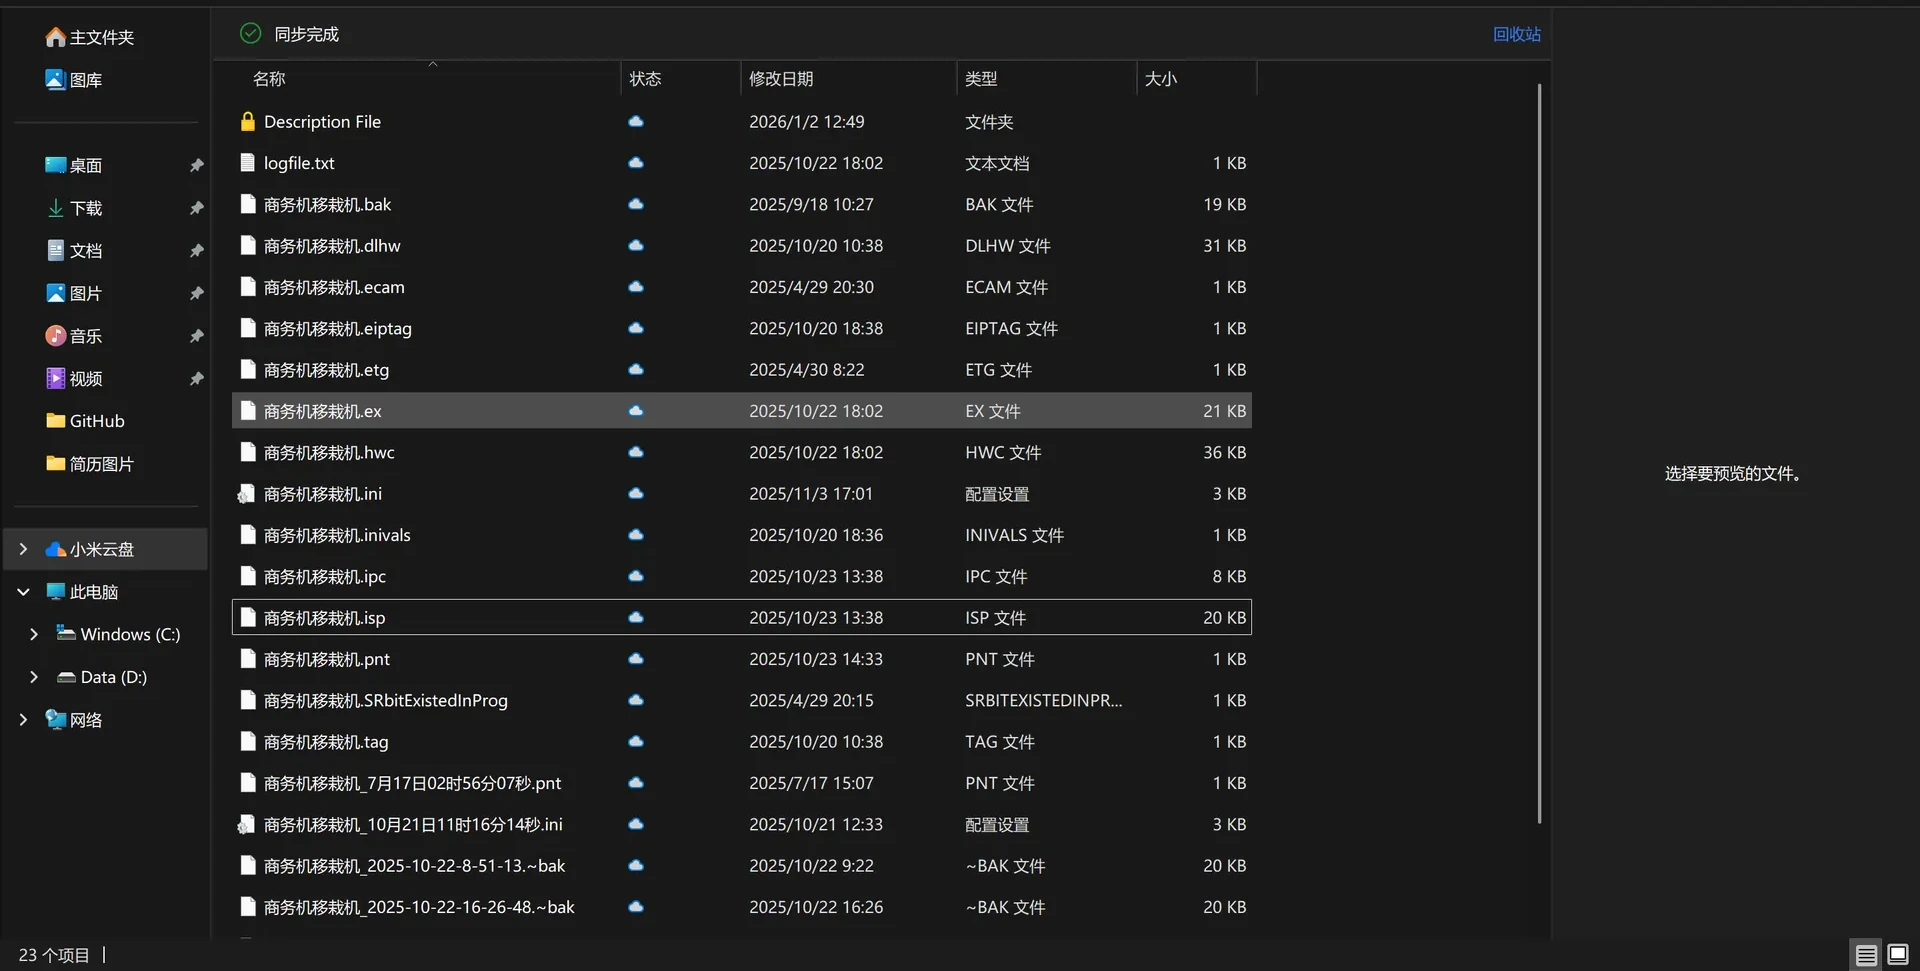
Task: Open the 简历图片 folder icon in sidebar
Action: pyautogui.click(x=56, y=464)
